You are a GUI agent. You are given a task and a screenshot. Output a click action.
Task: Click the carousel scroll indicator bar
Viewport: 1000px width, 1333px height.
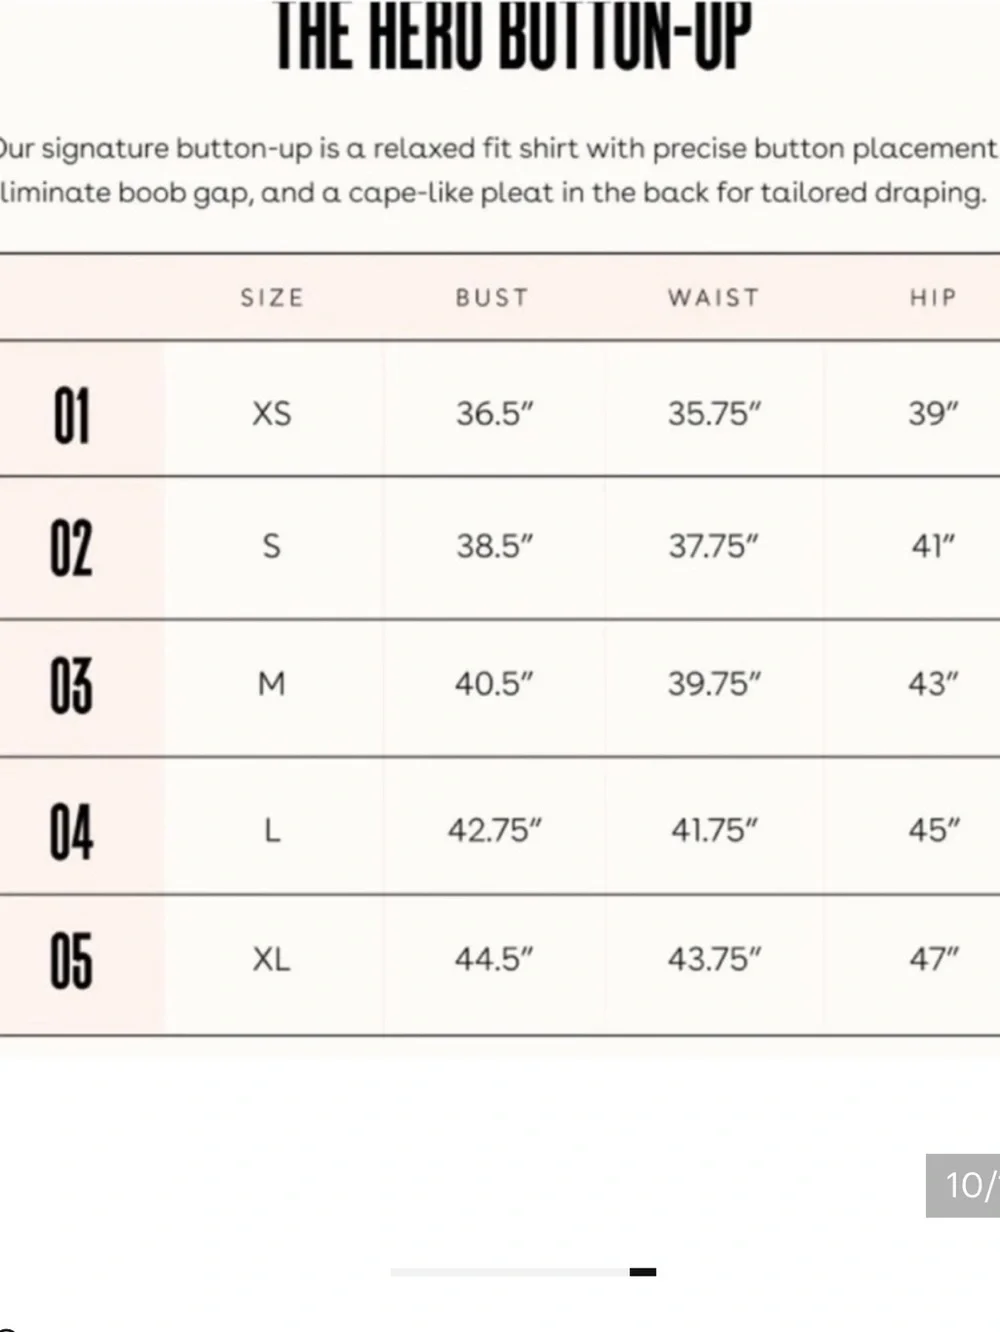click(523, 1272)
